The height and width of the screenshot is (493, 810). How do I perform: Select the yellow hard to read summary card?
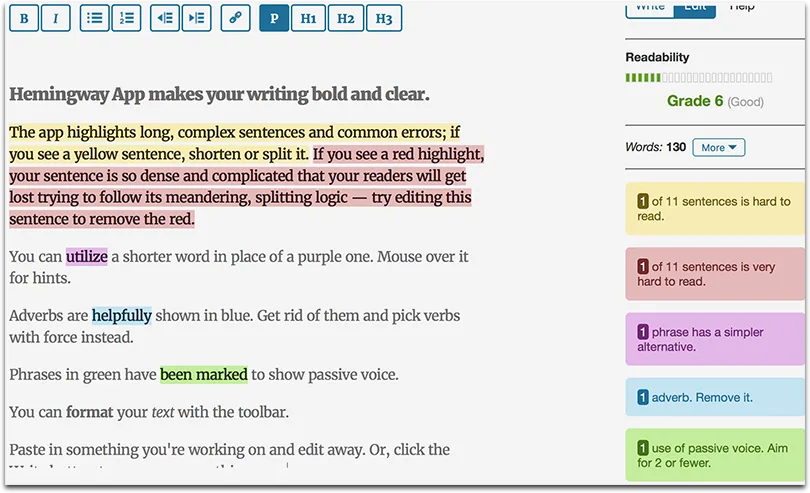point(715,209)
